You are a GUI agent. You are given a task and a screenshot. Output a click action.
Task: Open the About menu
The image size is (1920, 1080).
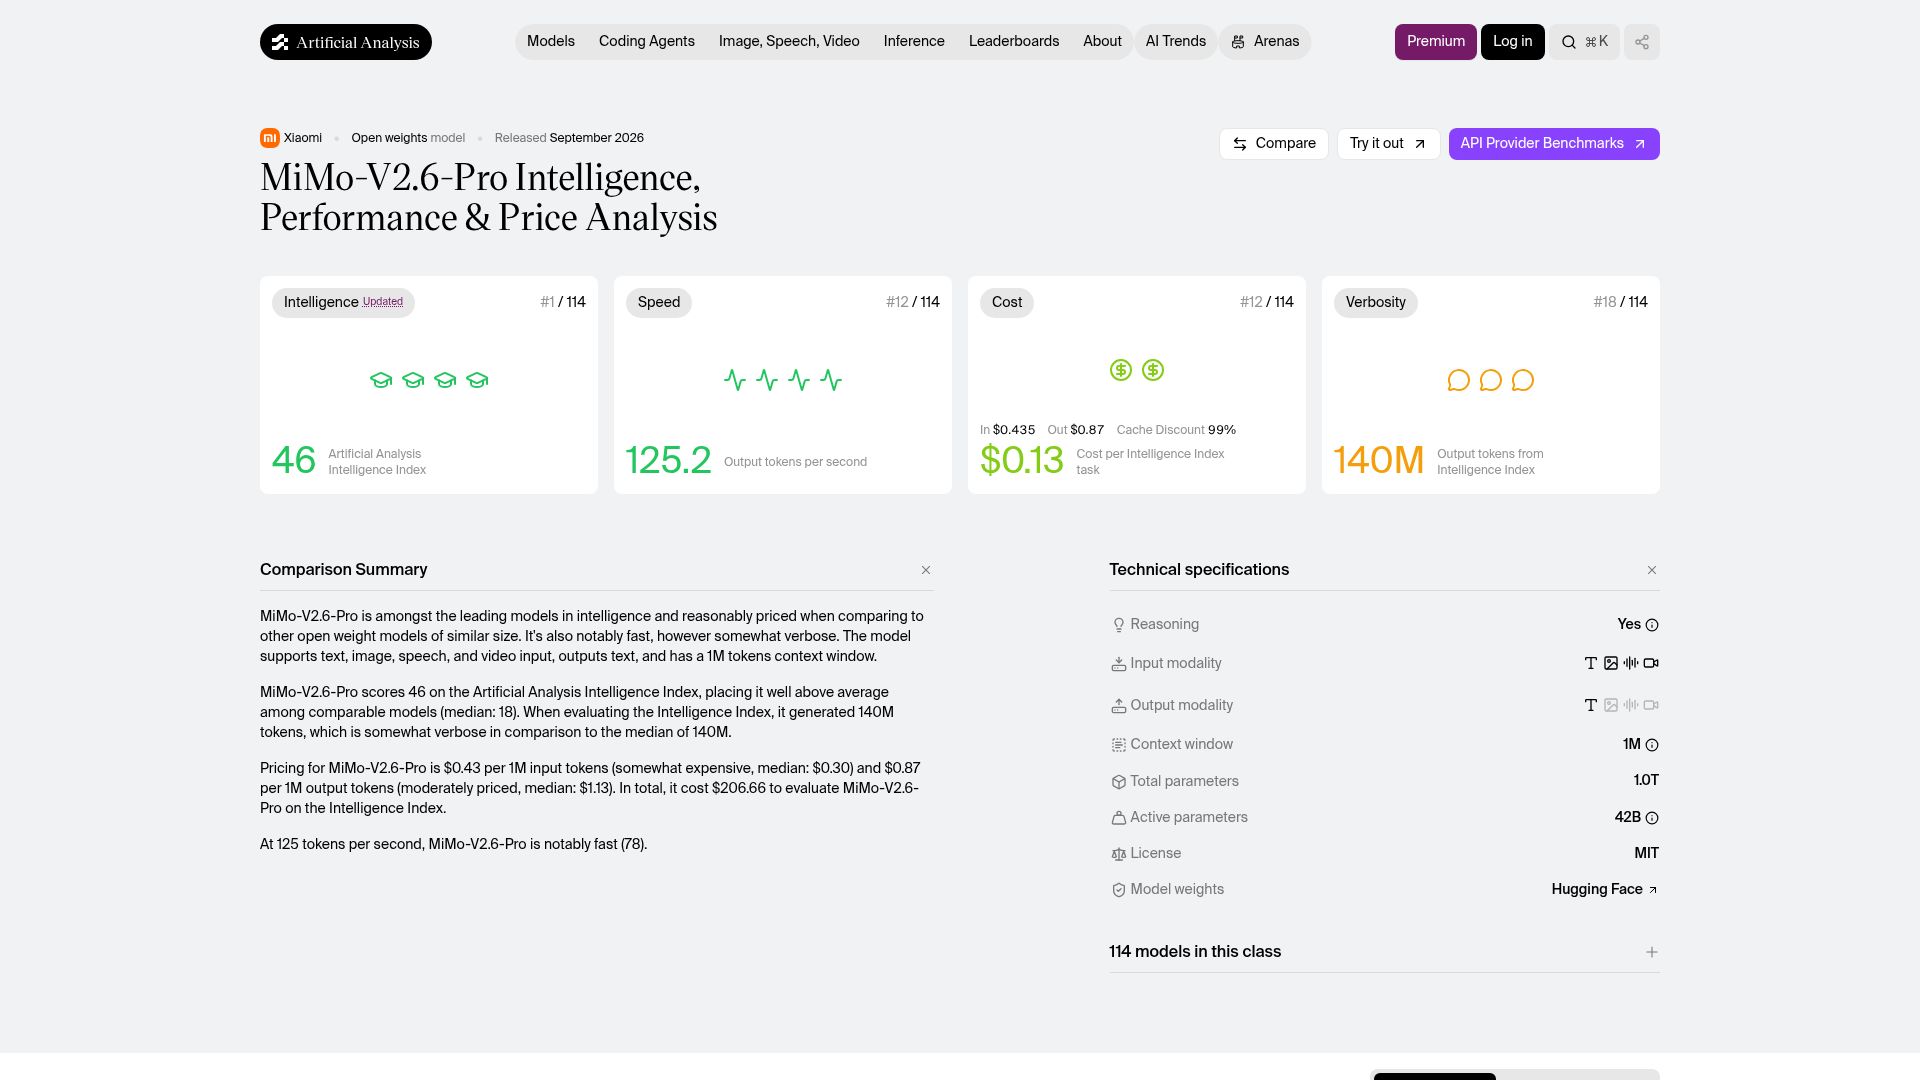pos(1102,42)
